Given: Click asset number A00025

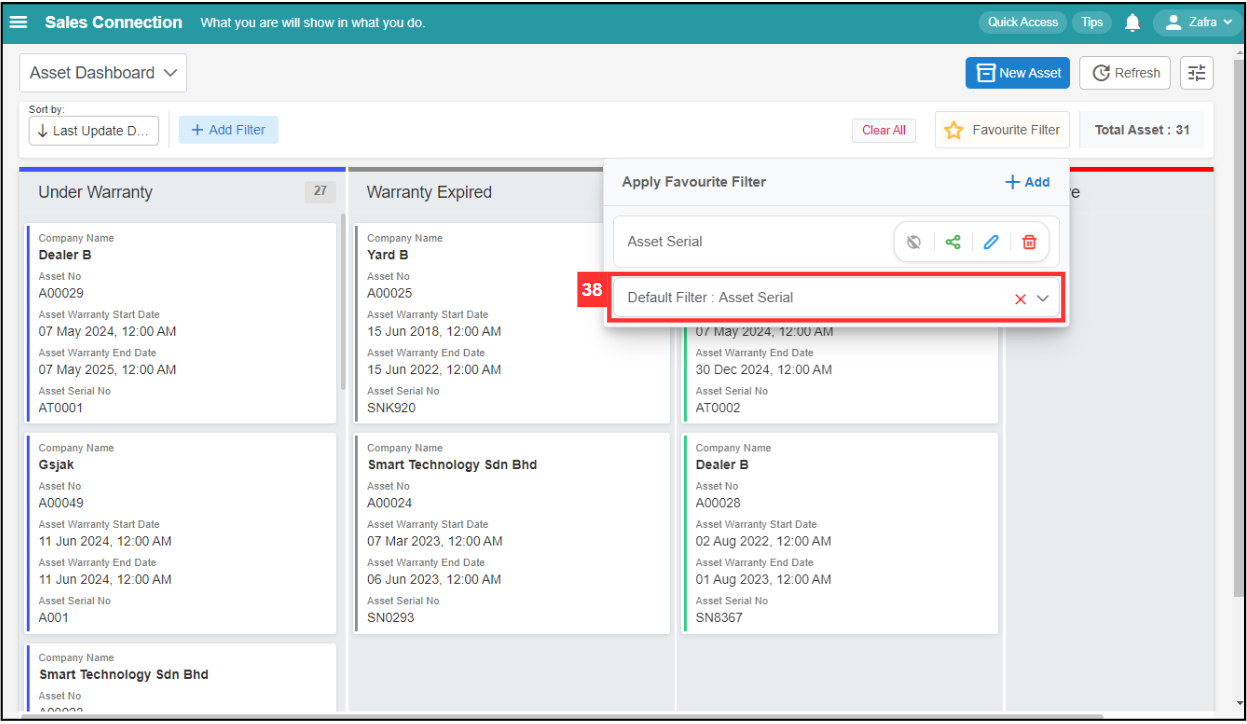Looking at the screenshot, I should tap(389, 293).
